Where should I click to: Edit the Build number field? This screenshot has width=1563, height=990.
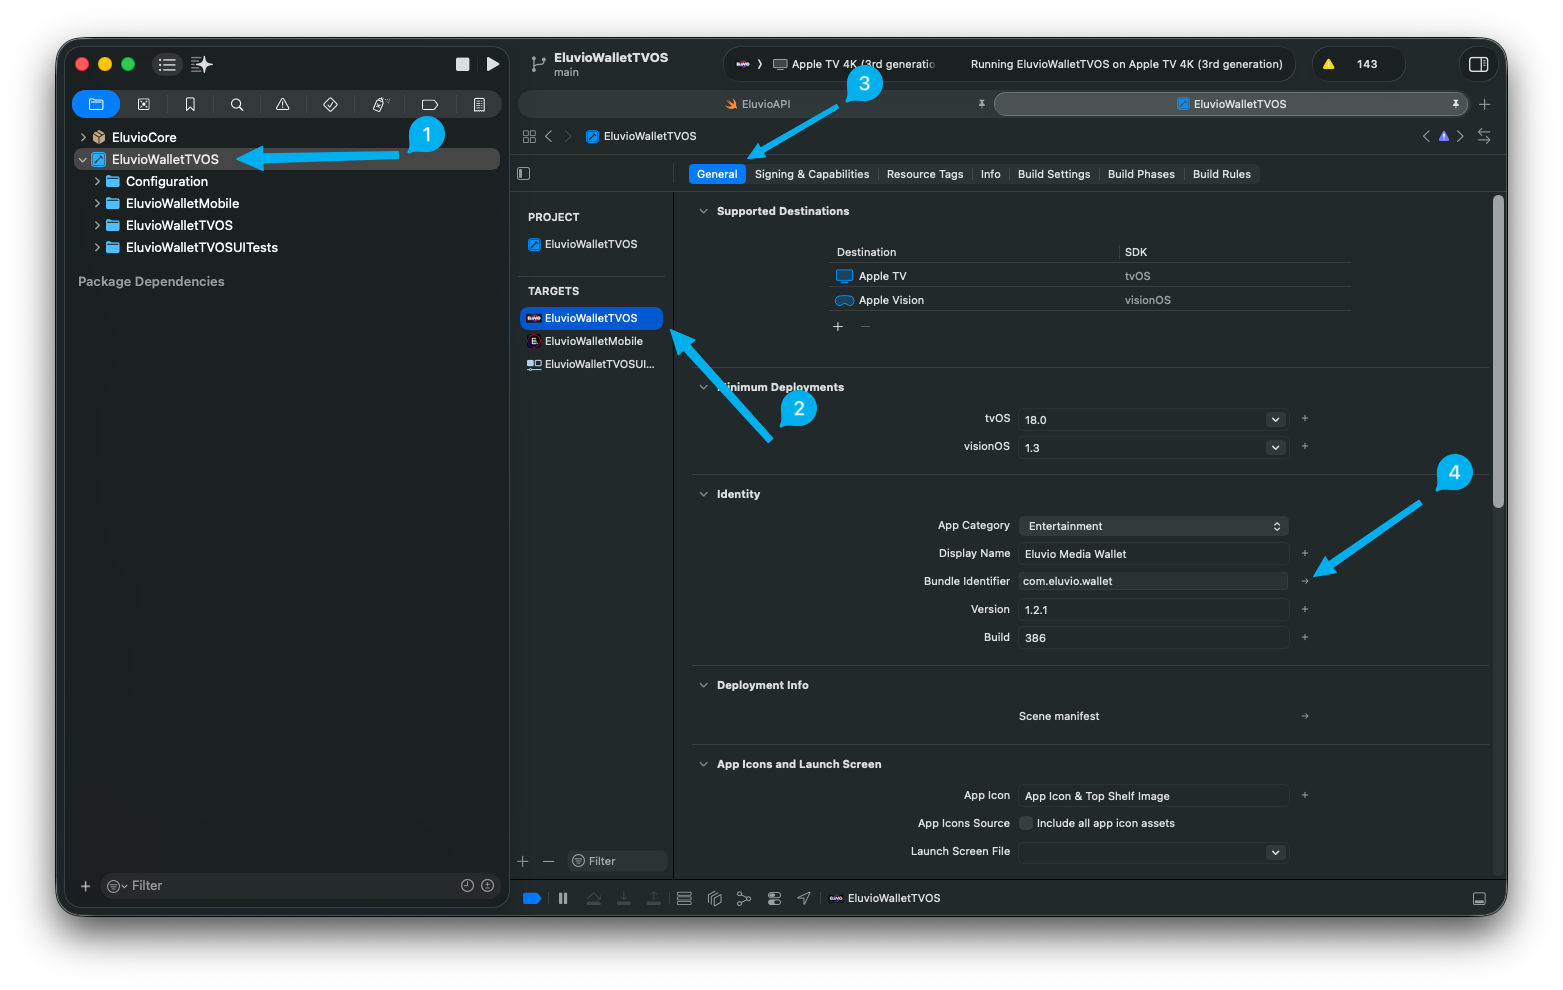[x=1154, y=638]
